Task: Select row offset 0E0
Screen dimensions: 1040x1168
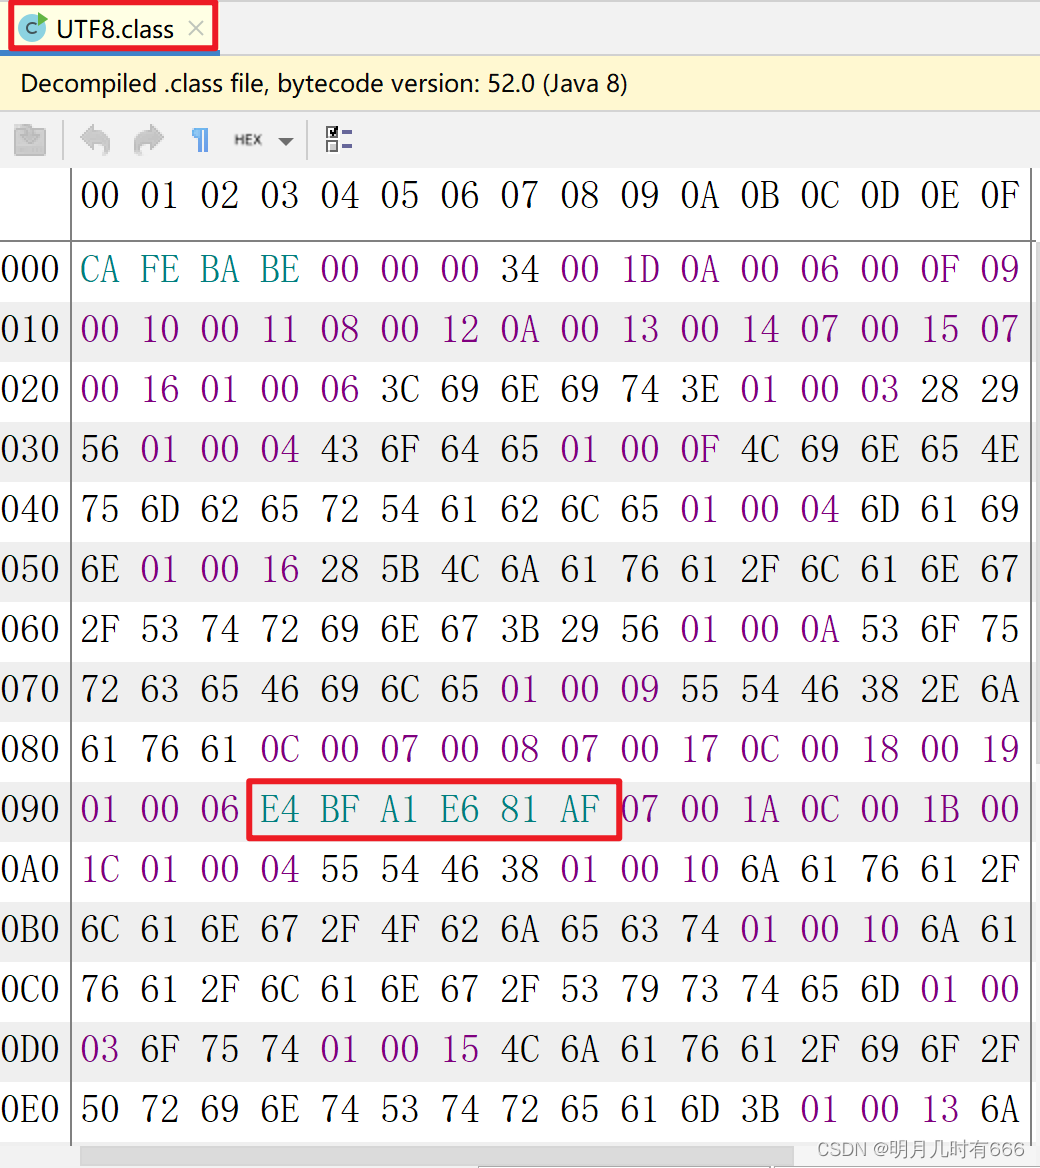Action: (30, 1109)
